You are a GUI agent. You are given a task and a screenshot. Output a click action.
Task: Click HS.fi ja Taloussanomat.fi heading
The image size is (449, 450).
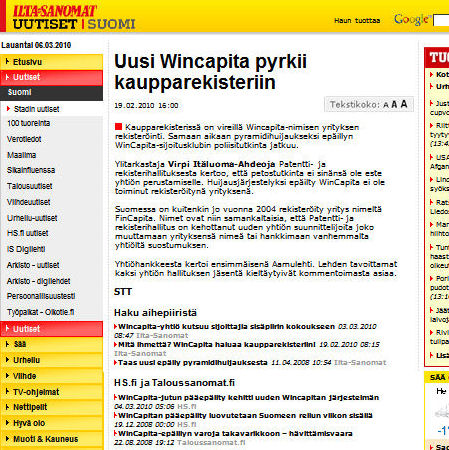click(174, 383)
